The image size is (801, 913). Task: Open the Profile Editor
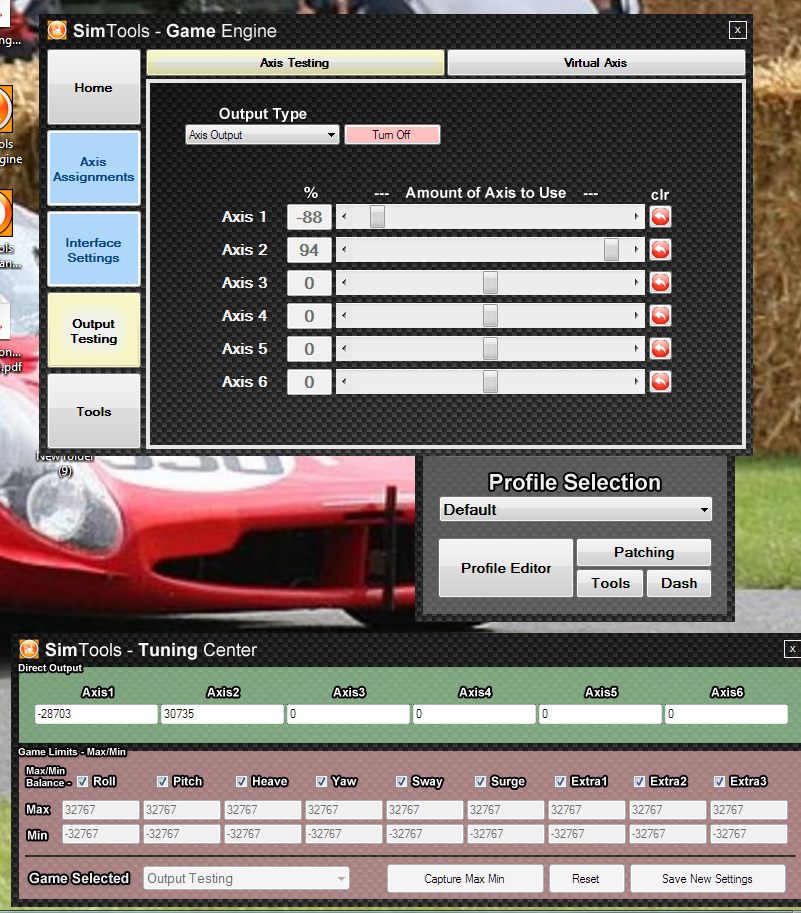(x=506, y=568)
